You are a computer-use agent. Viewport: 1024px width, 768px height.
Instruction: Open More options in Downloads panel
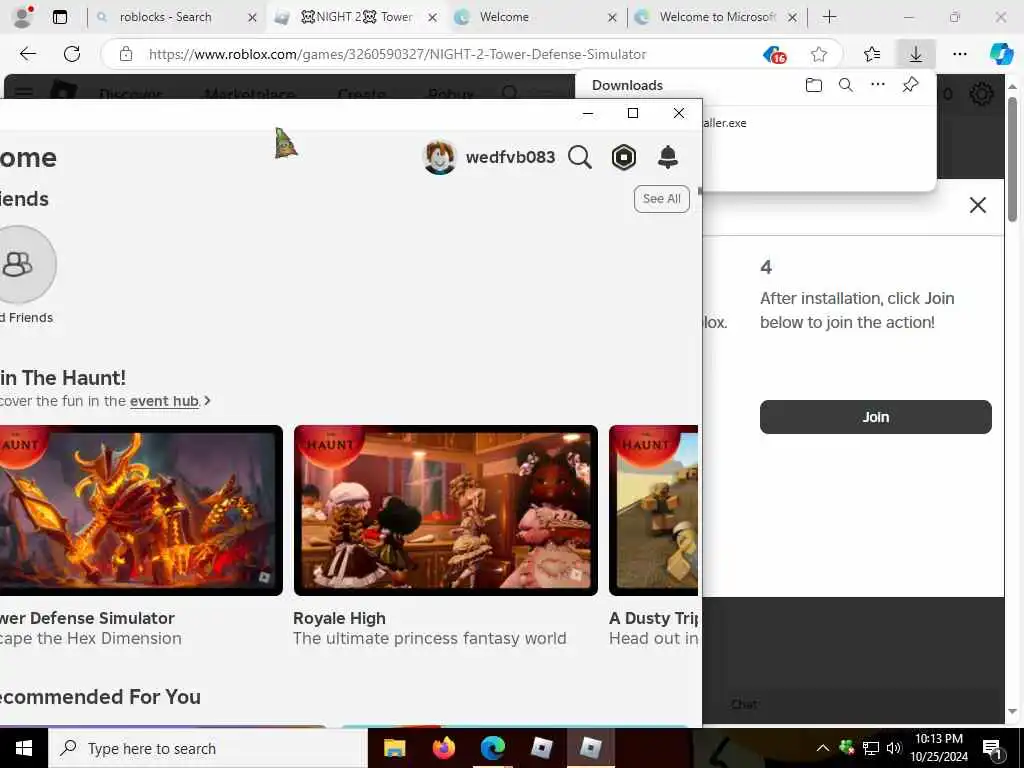tap(878, 84)
